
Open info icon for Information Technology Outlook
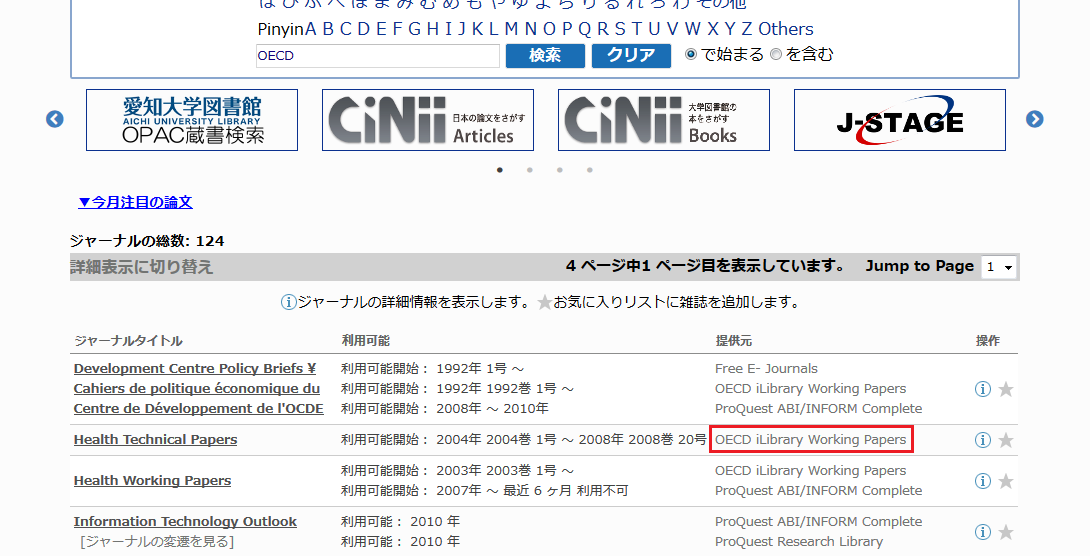click(x=982, y=532)
